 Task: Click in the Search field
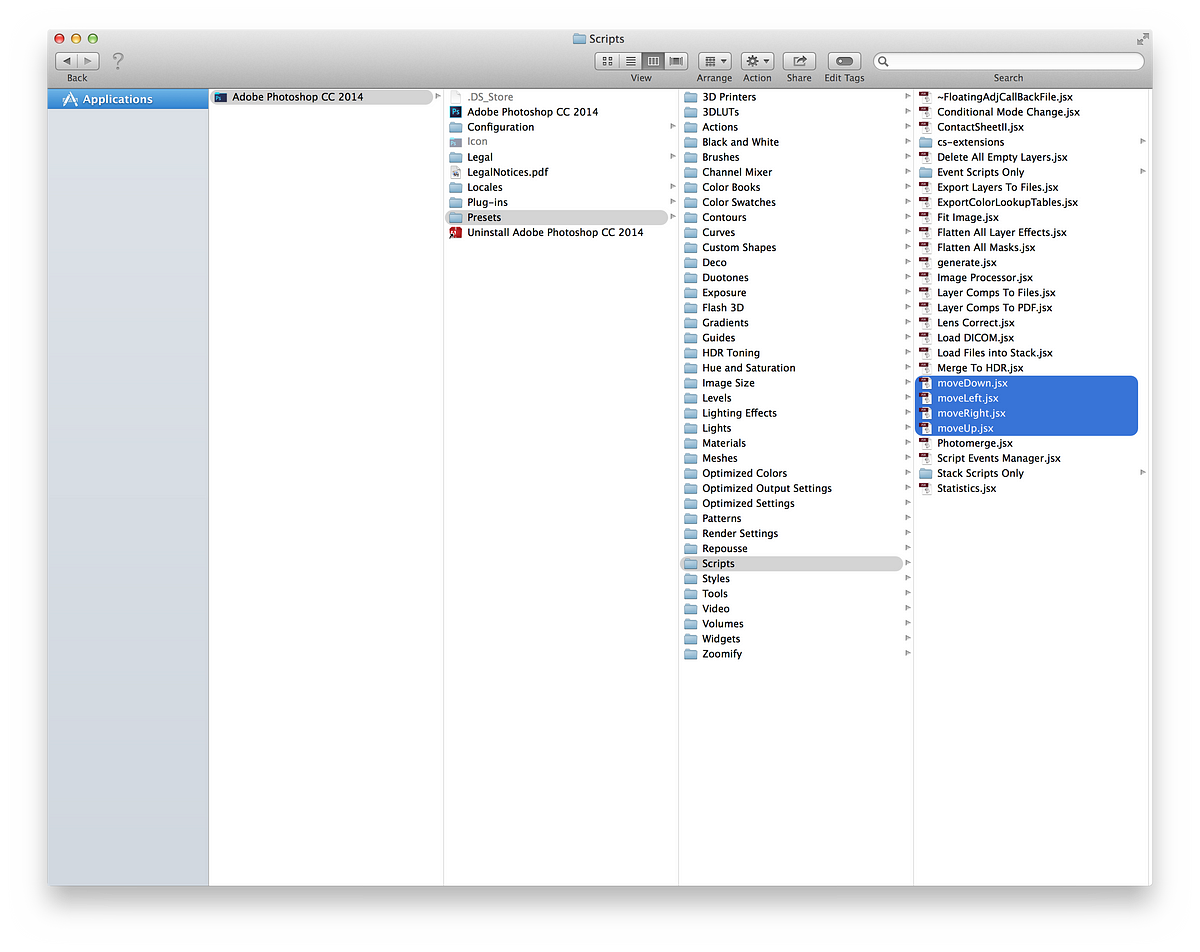click(1008, 61)
